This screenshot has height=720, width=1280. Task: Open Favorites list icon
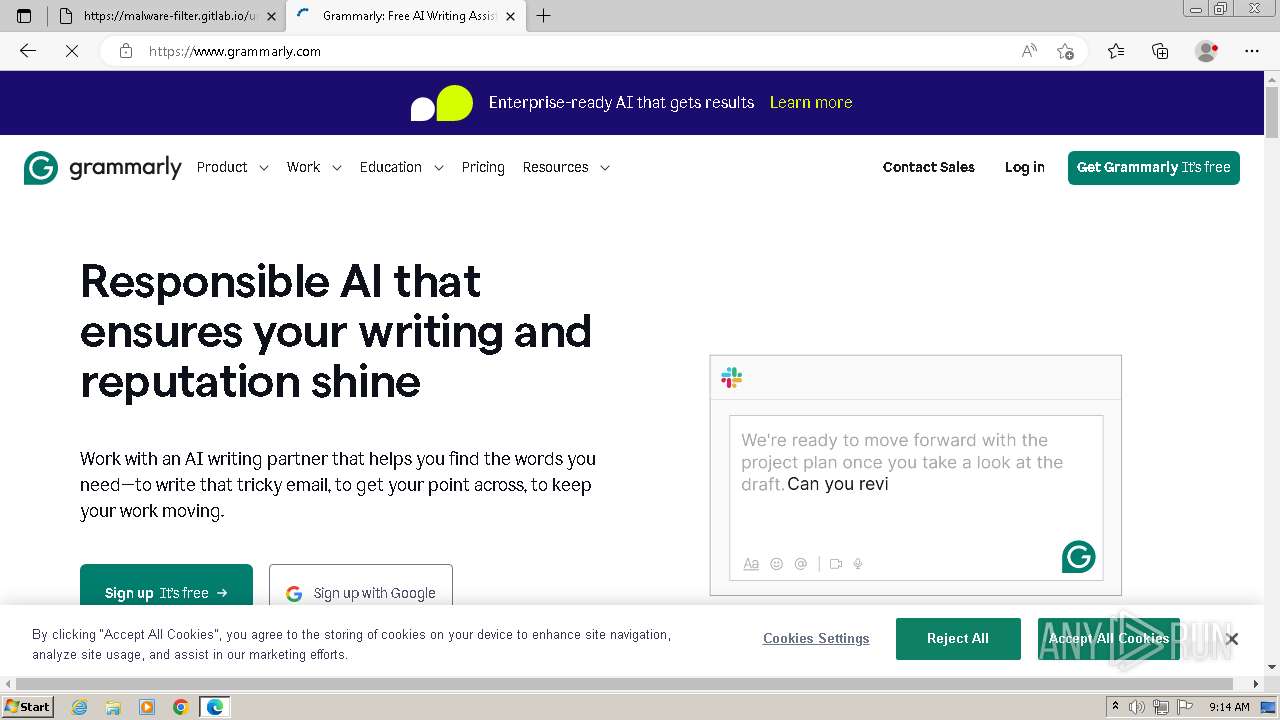tap(1116, 51)
